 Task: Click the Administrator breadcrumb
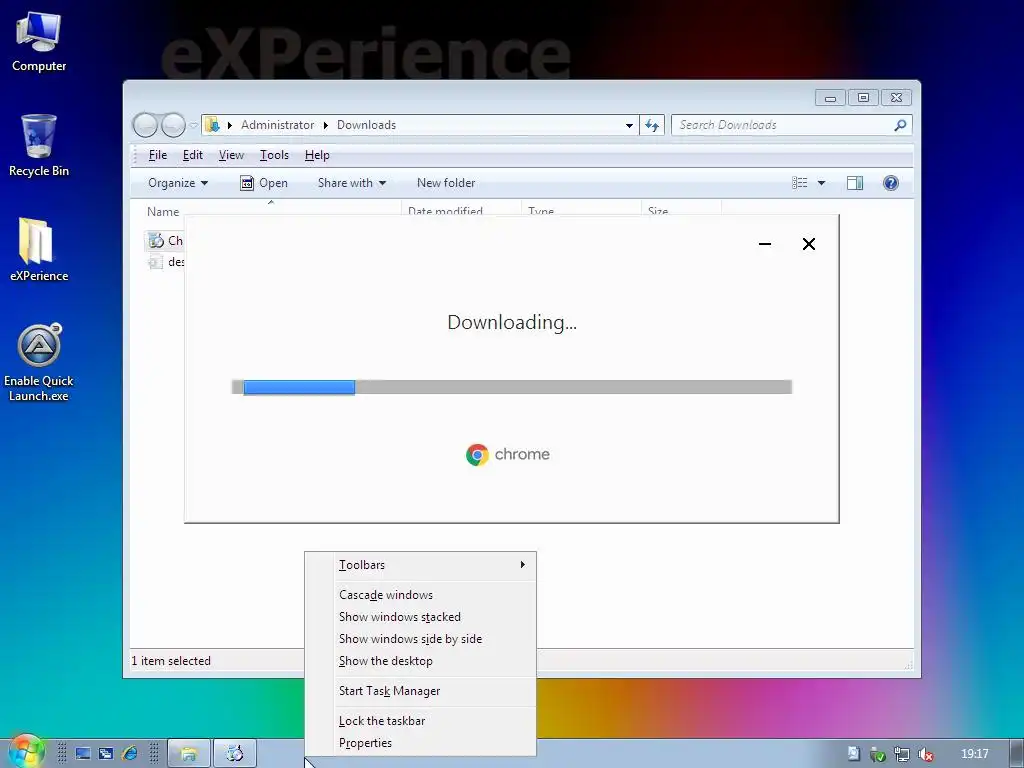[x=278, y=125]
